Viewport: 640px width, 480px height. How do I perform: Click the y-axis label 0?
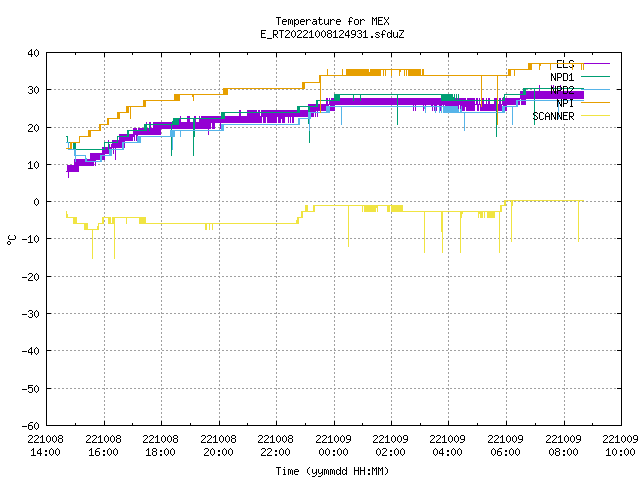[x=37, y=202]
